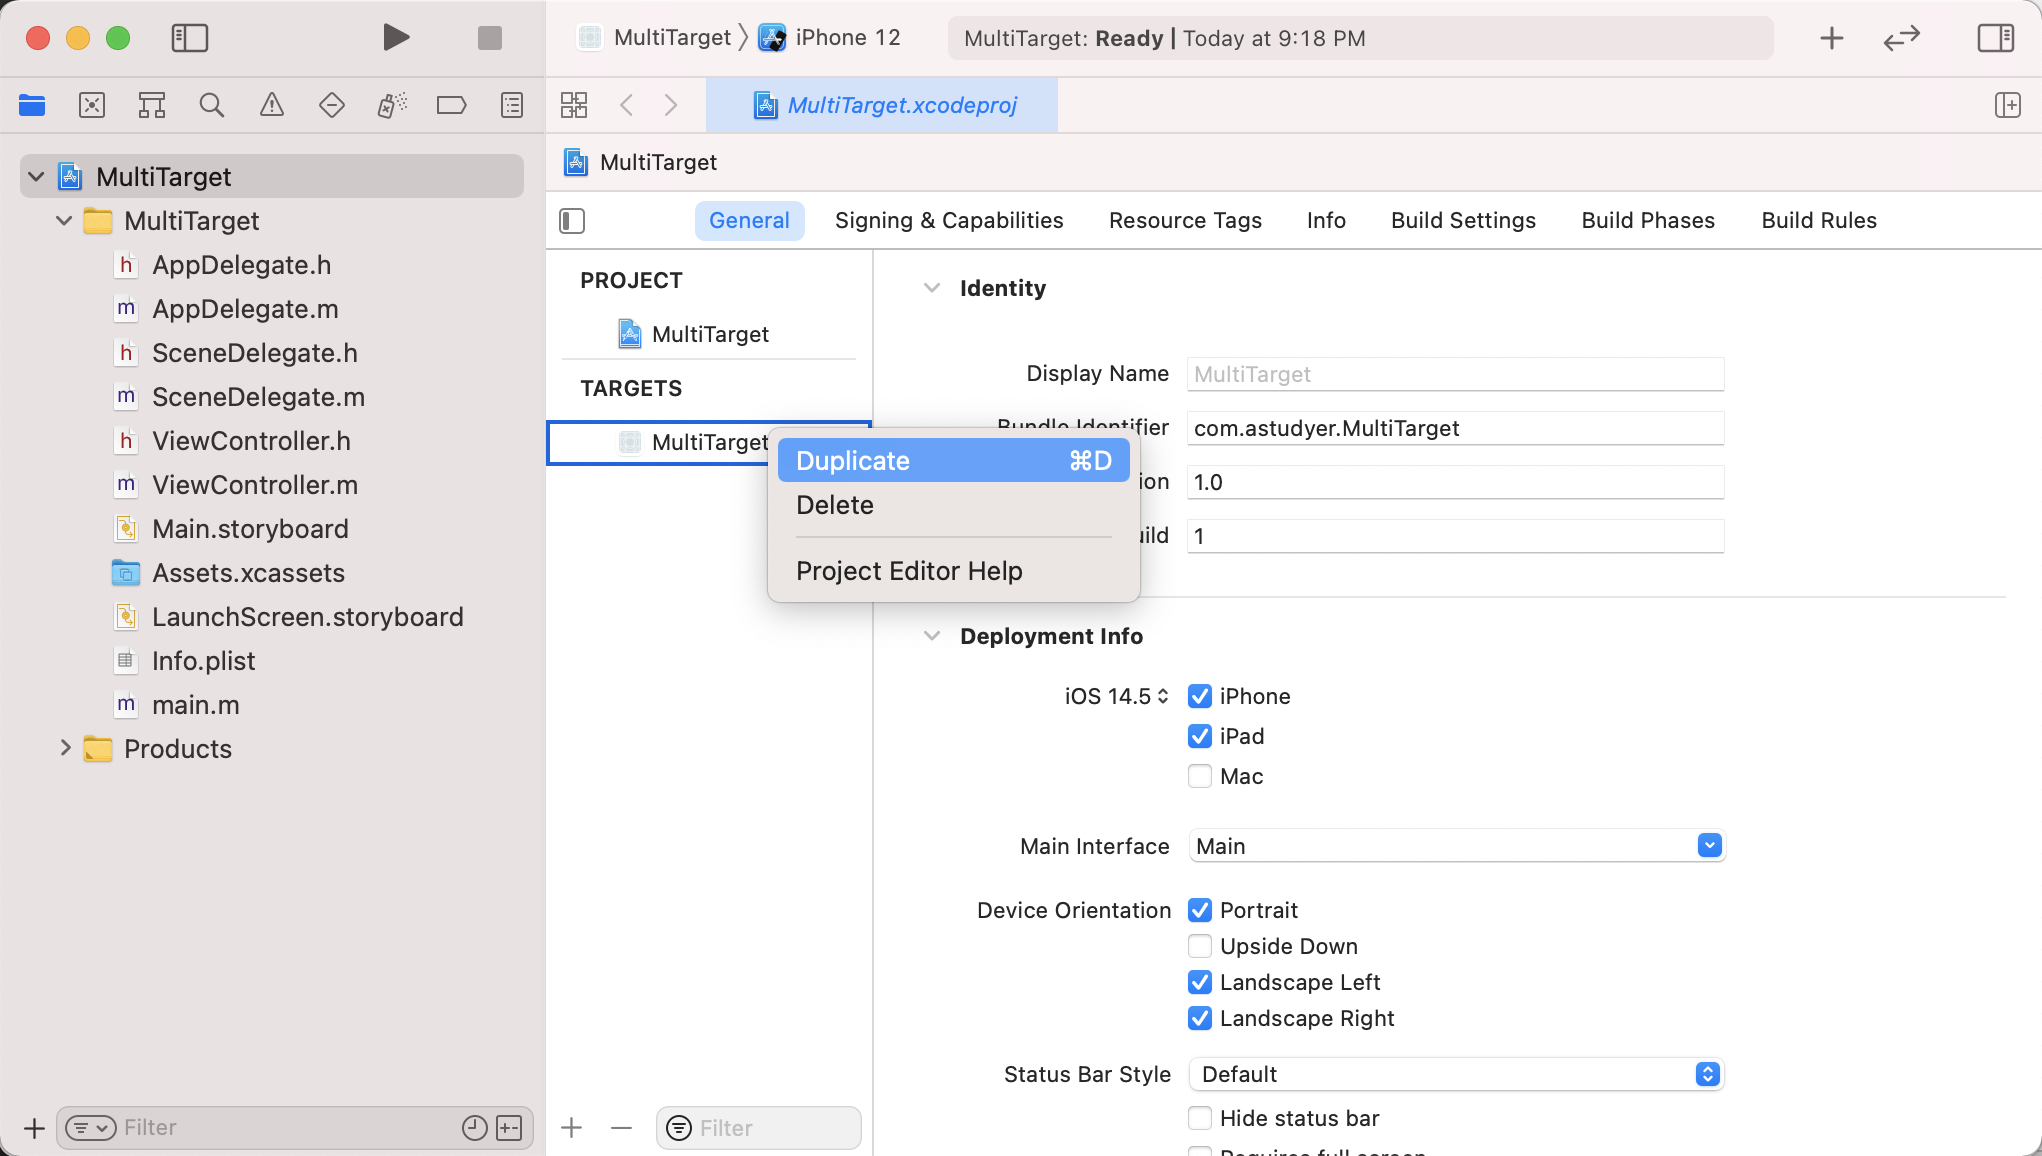Click the Run (play) button

(x=396, y=38)
